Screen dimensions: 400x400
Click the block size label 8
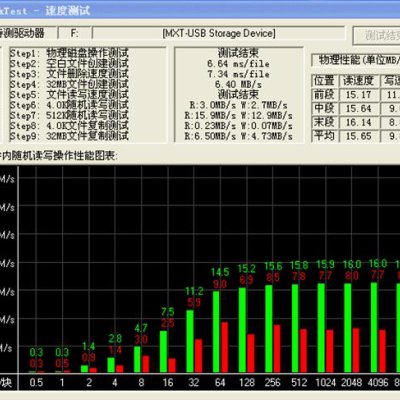(141, 382)
